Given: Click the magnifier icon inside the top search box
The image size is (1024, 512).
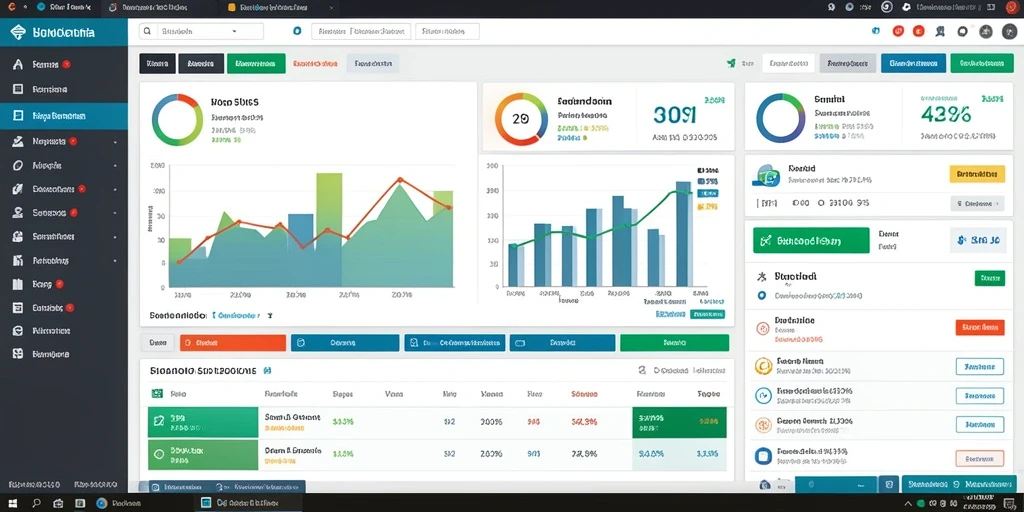Looking at the screenshot, I should coord(148,31).
